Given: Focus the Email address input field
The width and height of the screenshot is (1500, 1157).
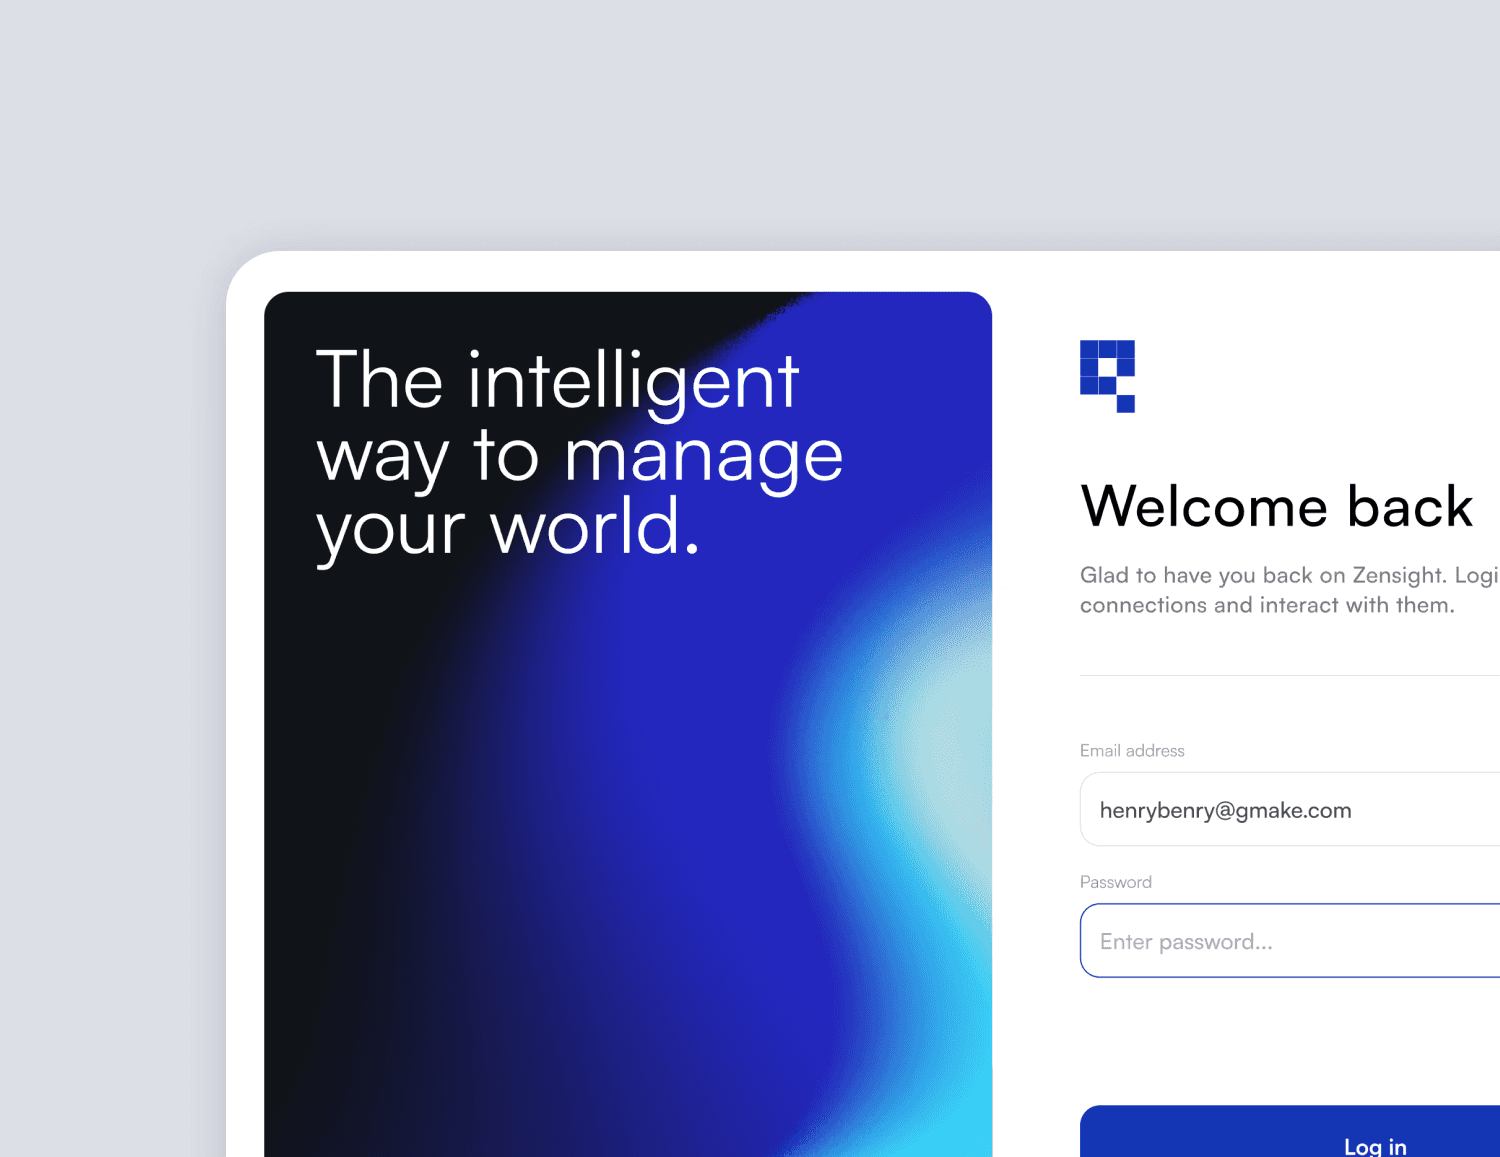Looking at the screenshot, I should coord(1290,809).
